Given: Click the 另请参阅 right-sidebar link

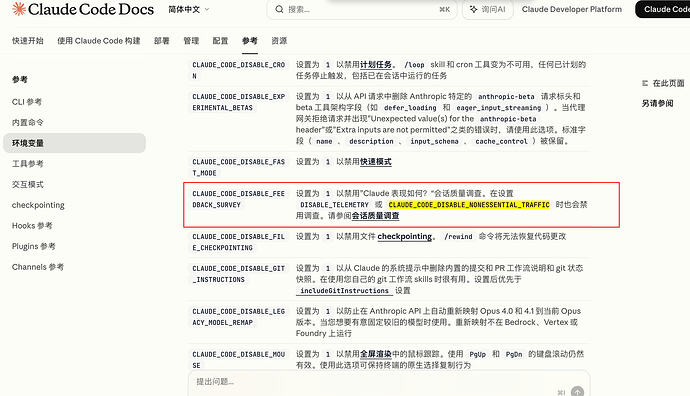Looking at the screenshot, I should point(657,103).
